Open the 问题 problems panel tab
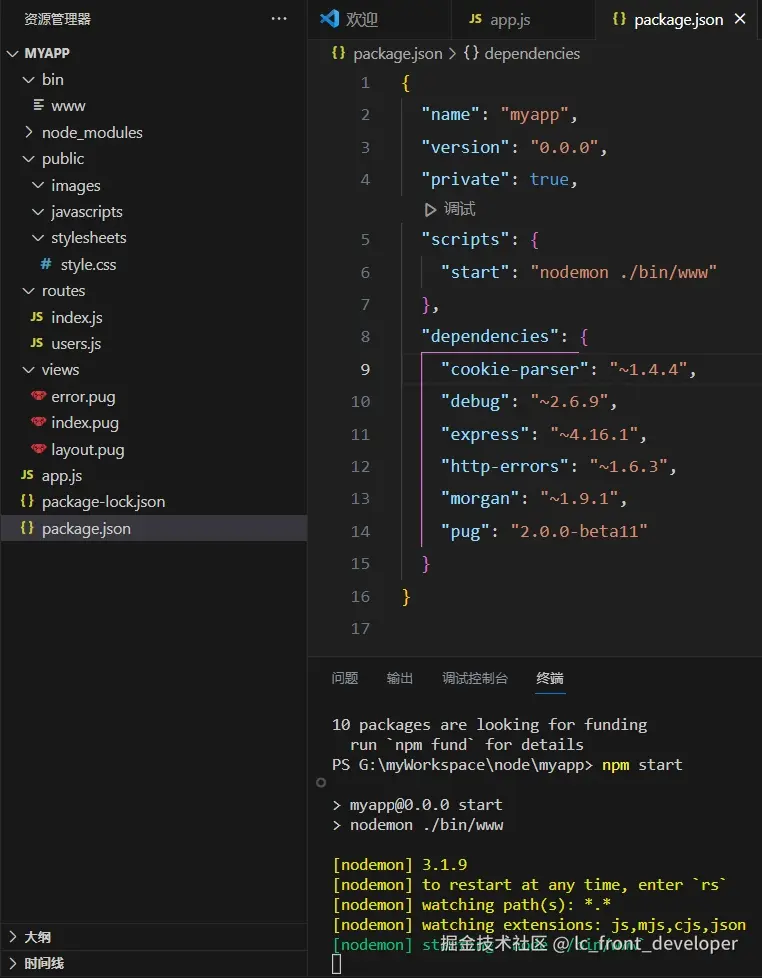The image size is (762, 978). coord(345,678)
